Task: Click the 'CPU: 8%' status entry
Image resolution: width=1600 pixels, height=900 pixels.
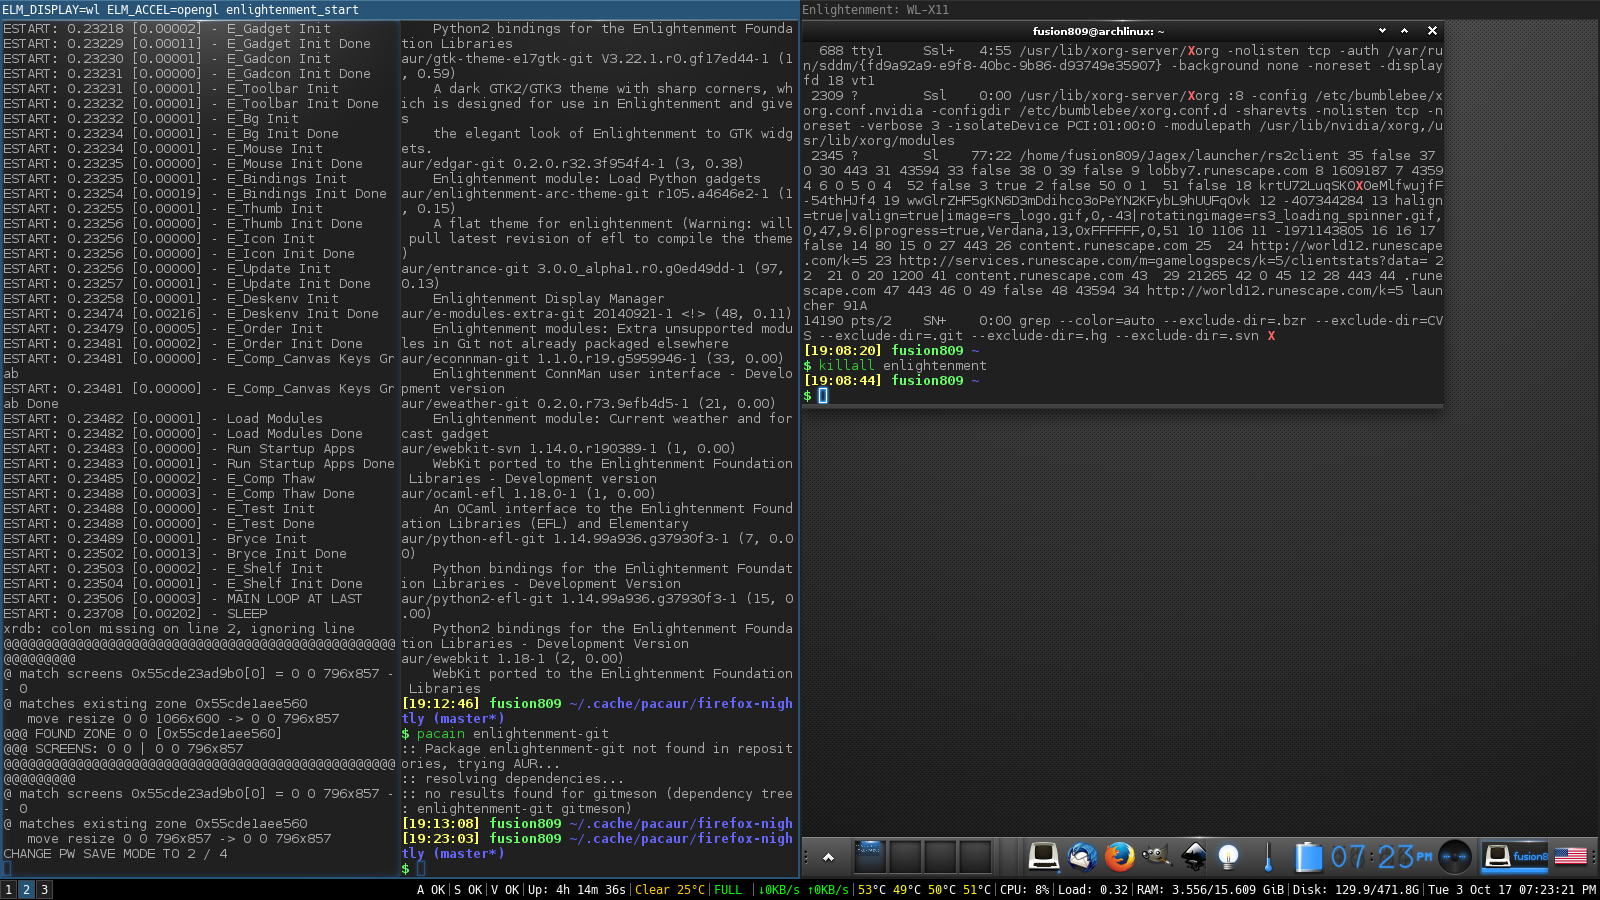Action: point(1025,889)
